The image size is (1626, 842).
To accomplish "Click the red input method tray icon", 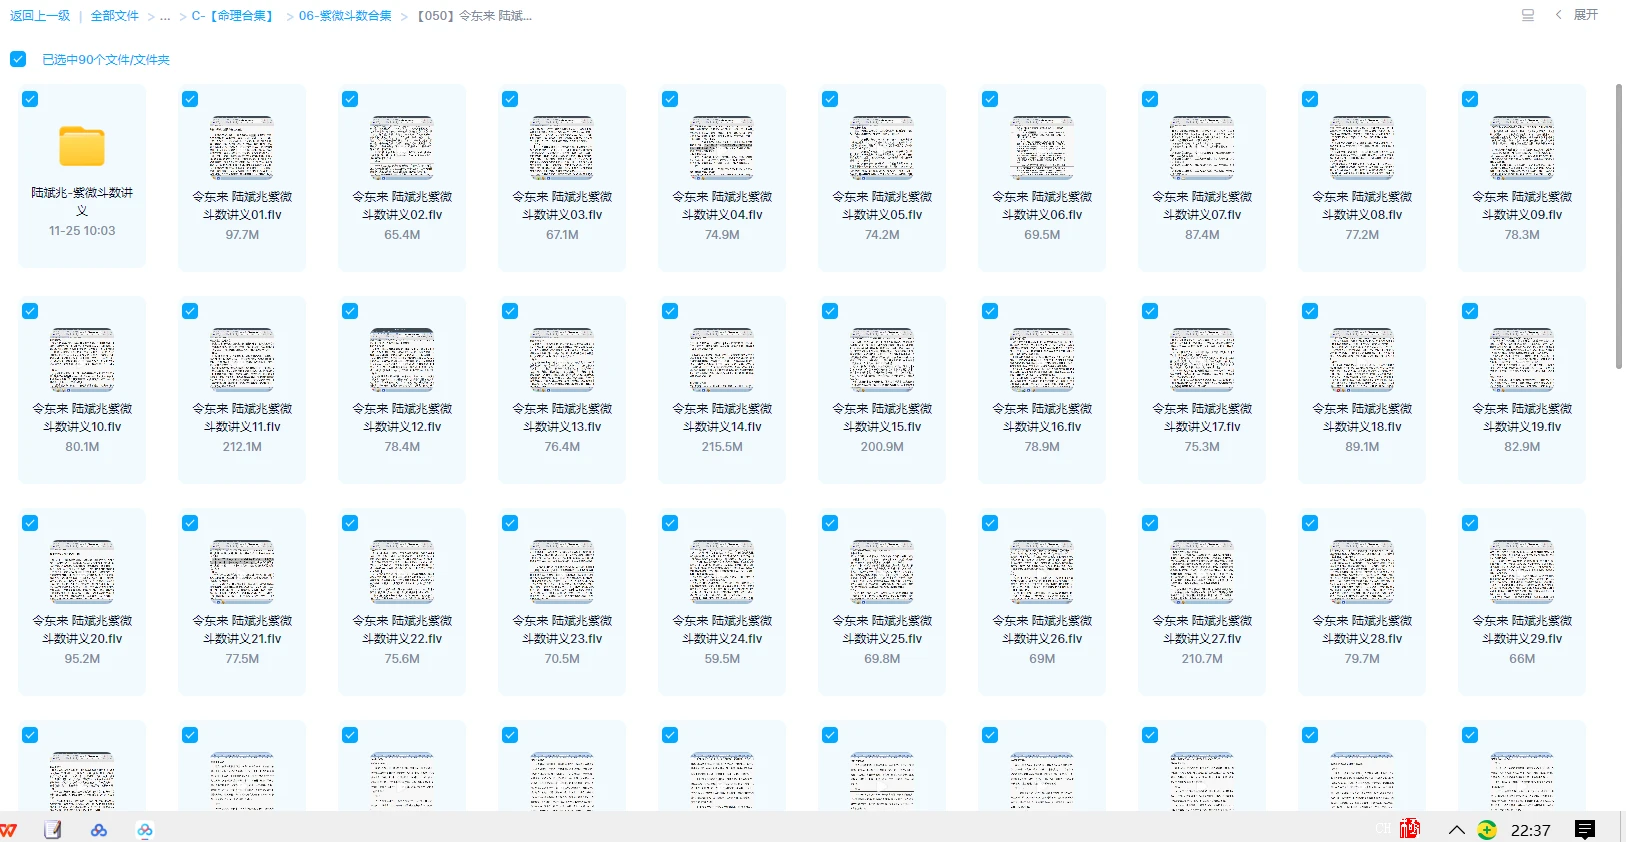I will 1410,829.
